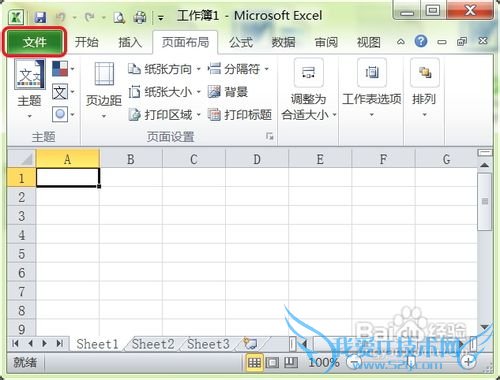
Task: Click the Undo icon in quick access toolbar
Action: (60, 17)
